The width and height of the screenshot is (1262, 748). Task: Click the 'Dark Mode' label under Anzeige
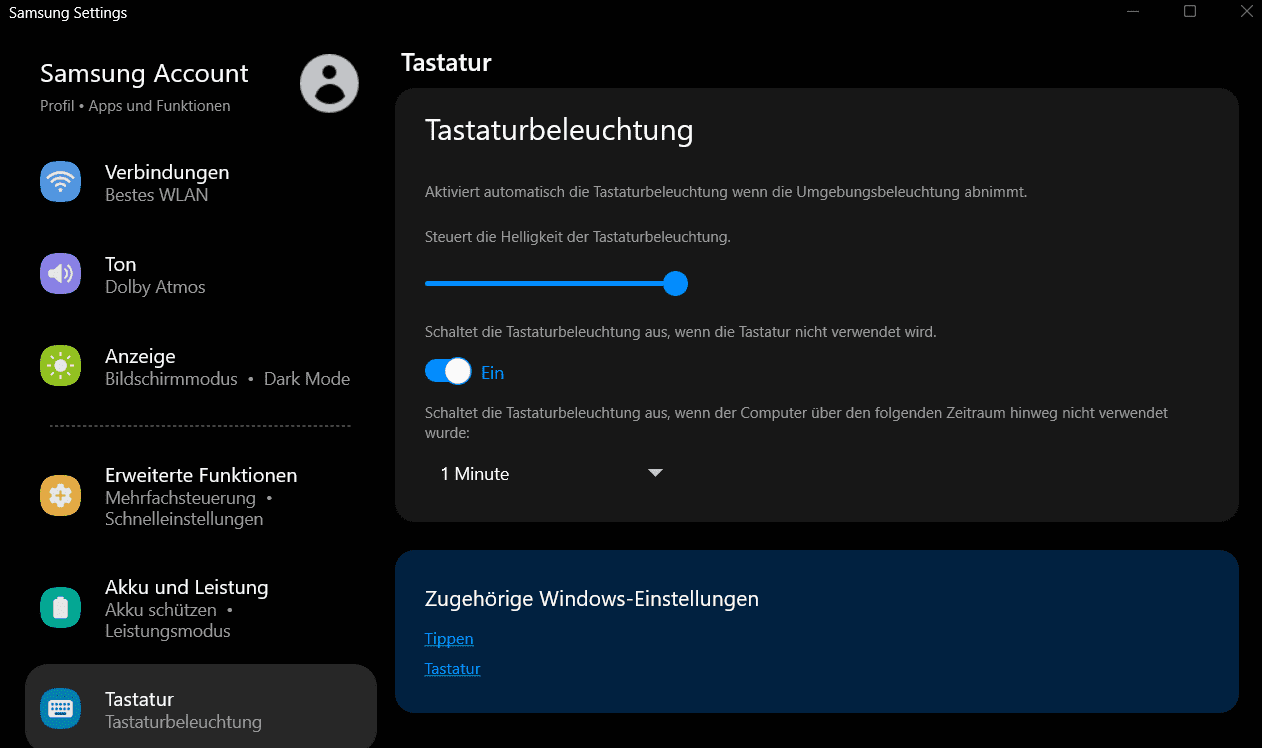[307, 379]
